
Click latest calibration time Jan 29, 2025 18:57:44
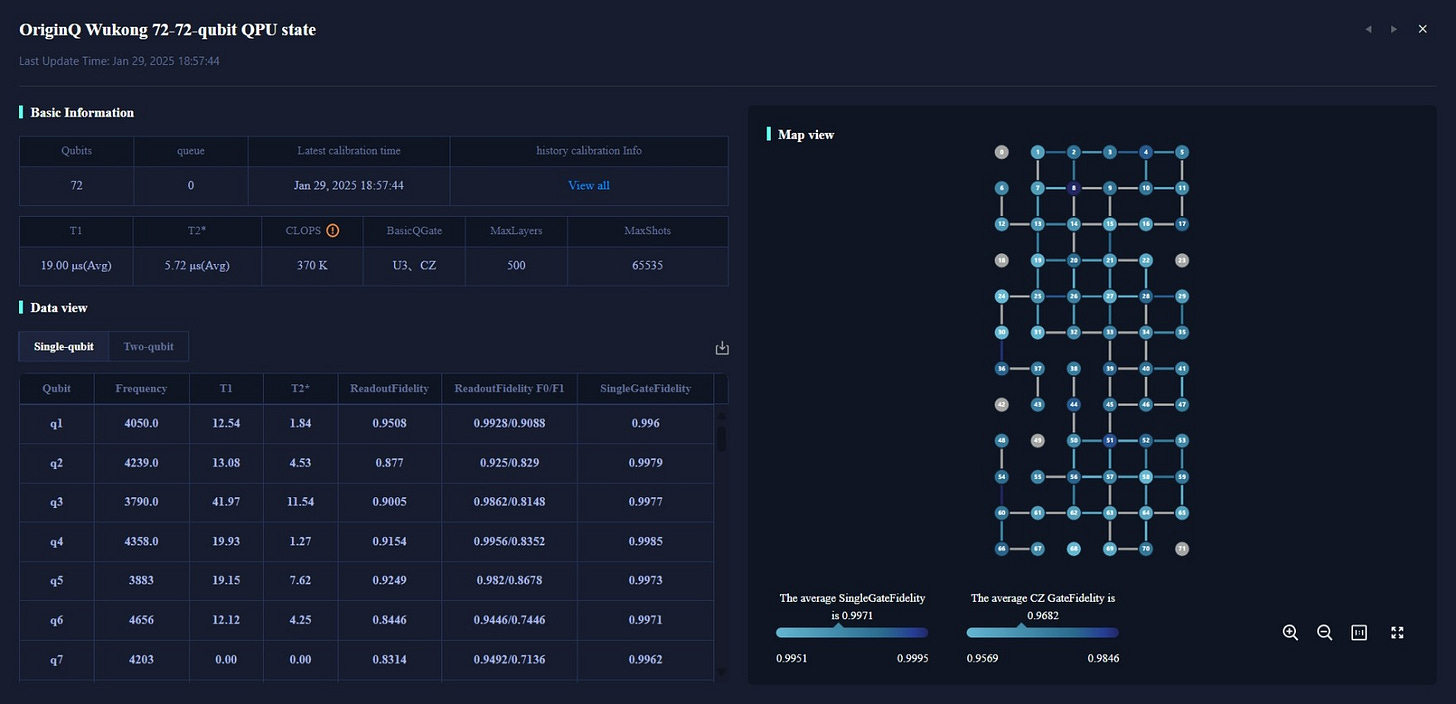coord(349,185)
